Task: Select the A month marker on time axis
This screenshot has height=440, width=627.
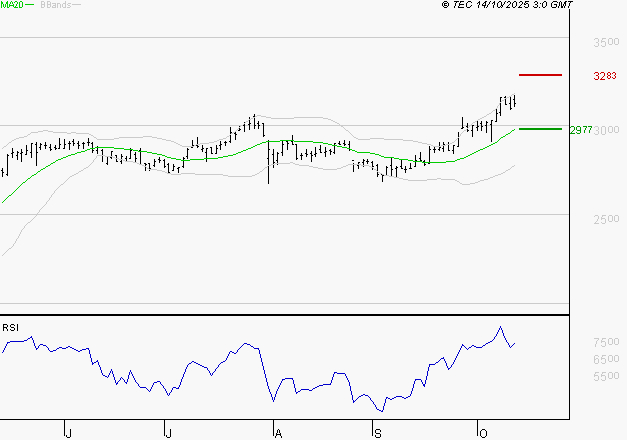Action: [x=278, y=432]
